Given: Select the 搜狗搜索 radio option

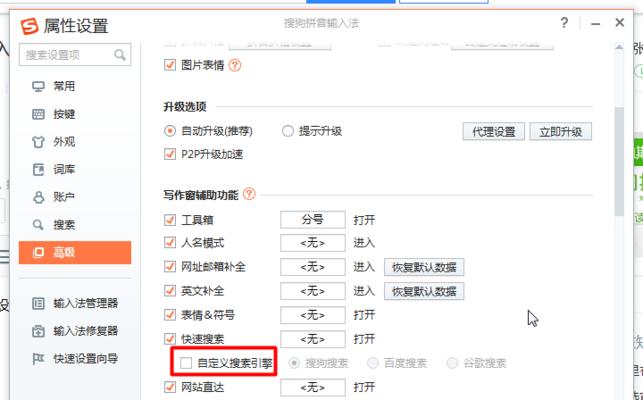Looking at the screenshot, I should click(x=294, y=363).
